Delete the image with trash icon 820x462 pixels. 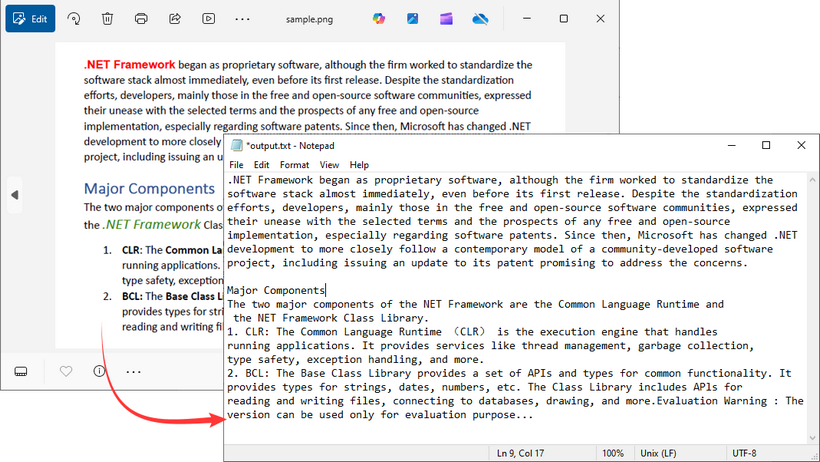pos(108,19)
